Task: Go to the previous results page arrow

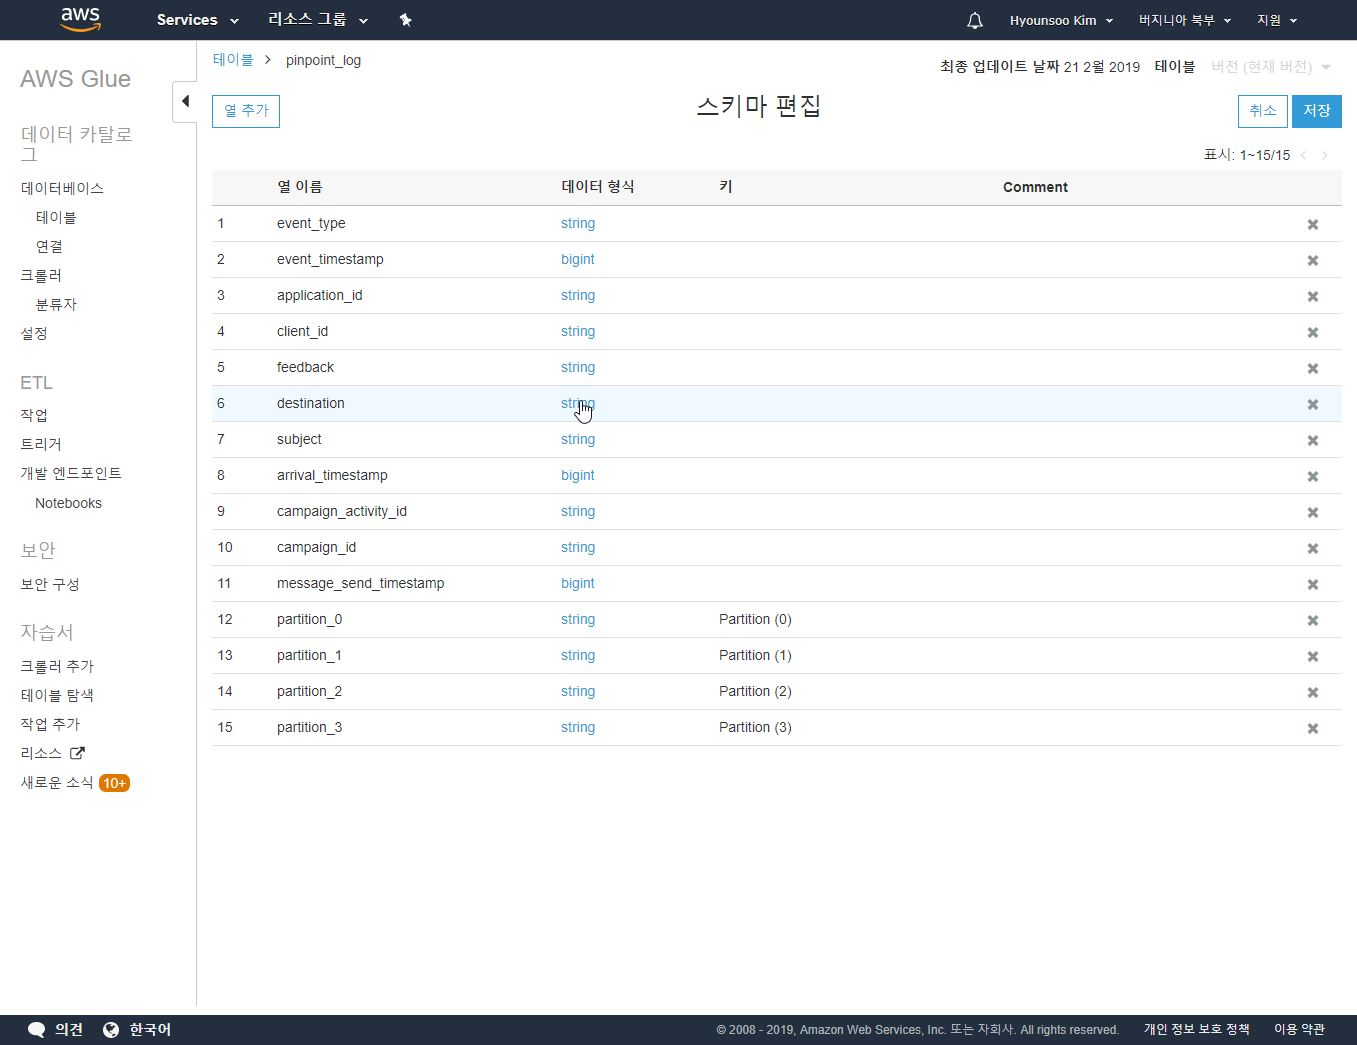Action: click(x=1303, y=155)
